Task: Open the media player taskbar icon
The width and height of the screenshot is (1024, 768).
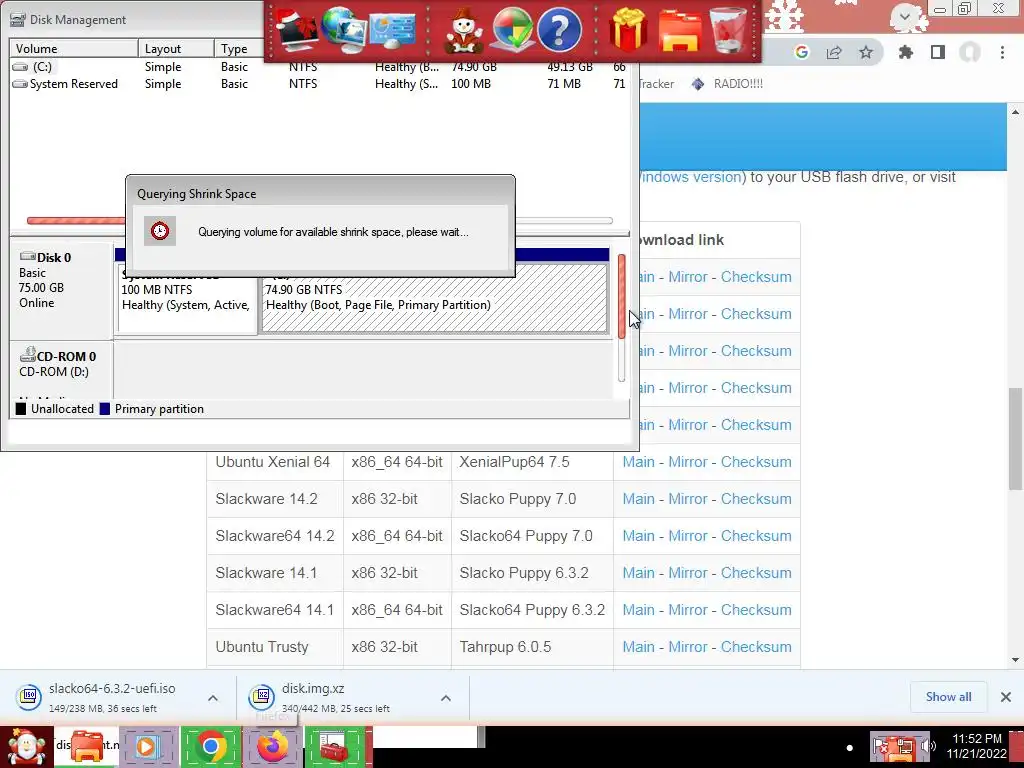Action: tap(147, 746)
